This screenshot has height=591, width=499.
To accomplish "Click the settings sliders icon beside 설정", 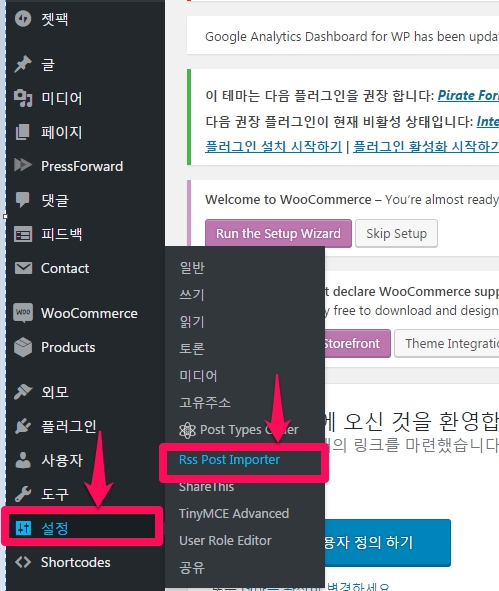I will click(23, 528).
